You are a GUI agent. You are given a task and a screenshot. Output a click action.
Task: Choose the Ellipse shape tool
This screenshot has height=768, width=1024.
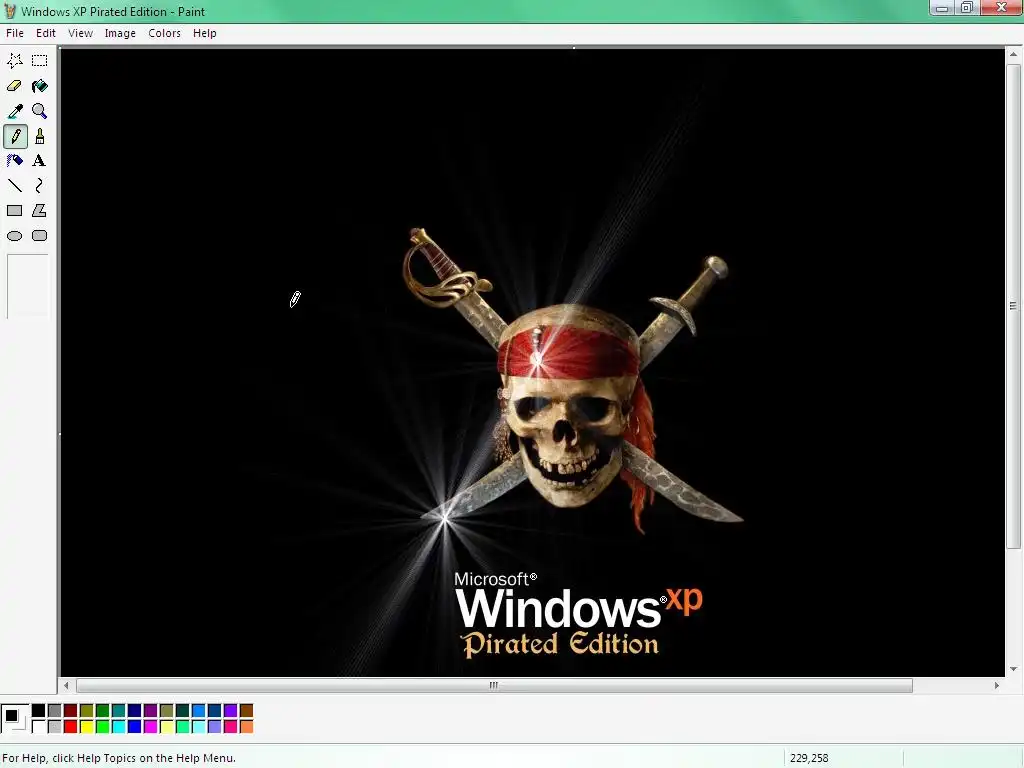pos(14,236)
